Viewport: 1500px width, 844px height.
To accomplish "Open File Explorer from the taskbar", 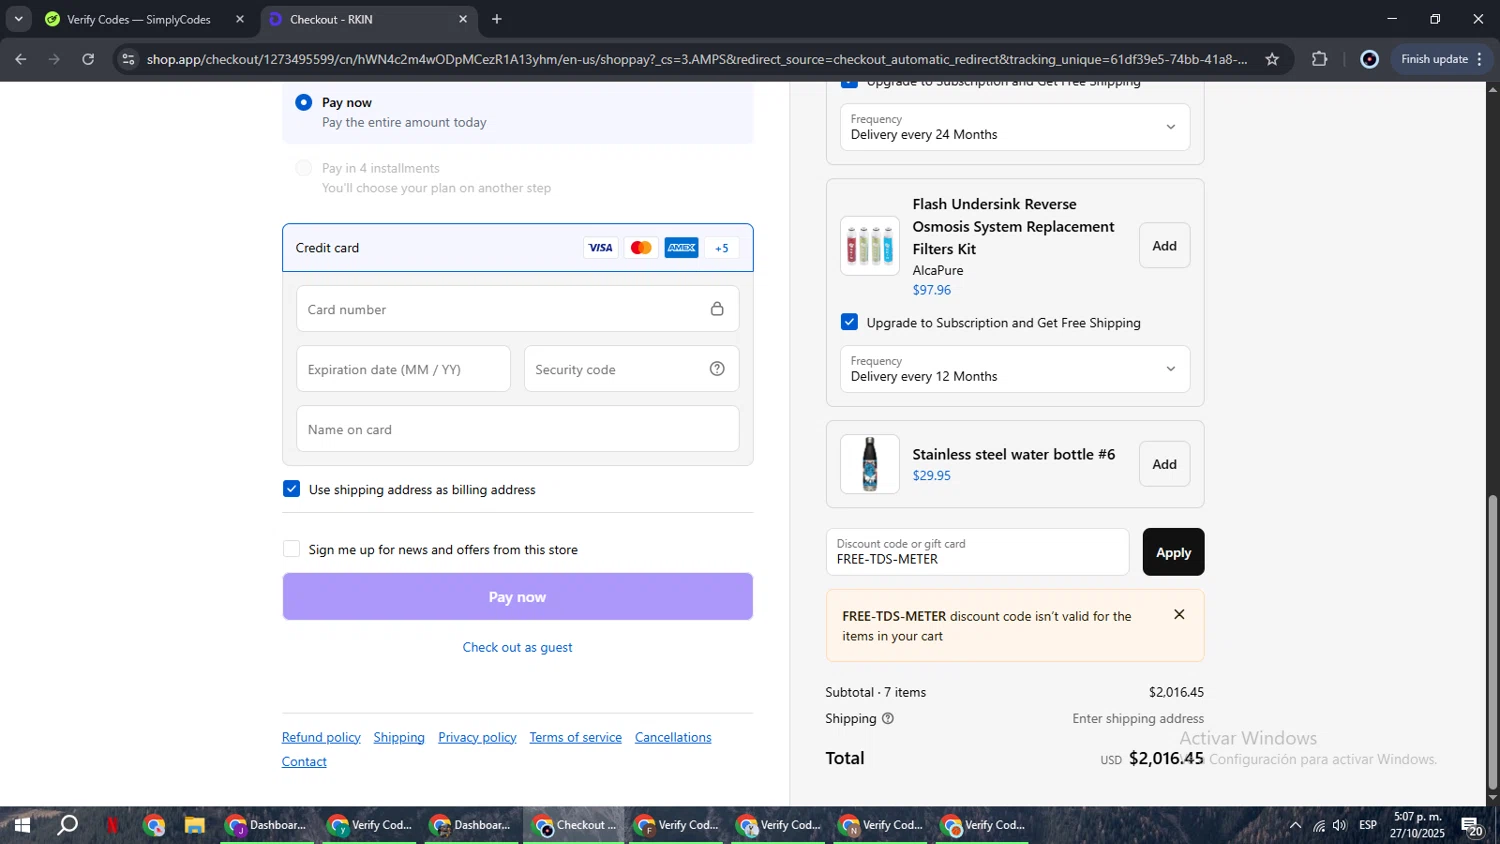I will click(x=194, y=825).
